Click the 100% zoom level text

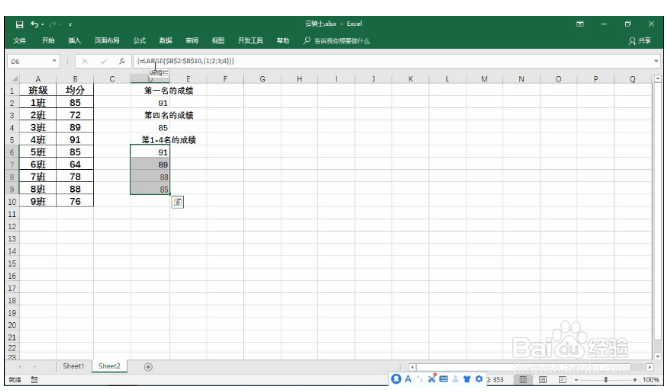click(x=651, y=380)
